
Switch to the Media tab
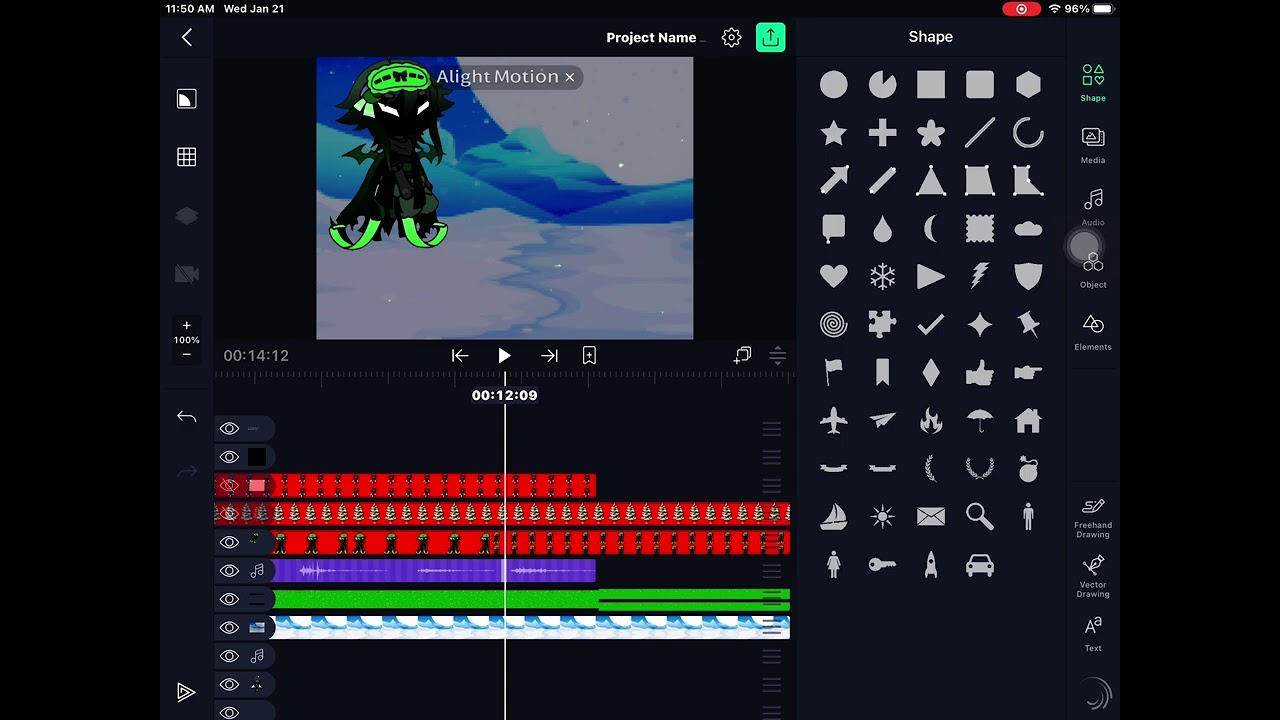click(1093, 145)
